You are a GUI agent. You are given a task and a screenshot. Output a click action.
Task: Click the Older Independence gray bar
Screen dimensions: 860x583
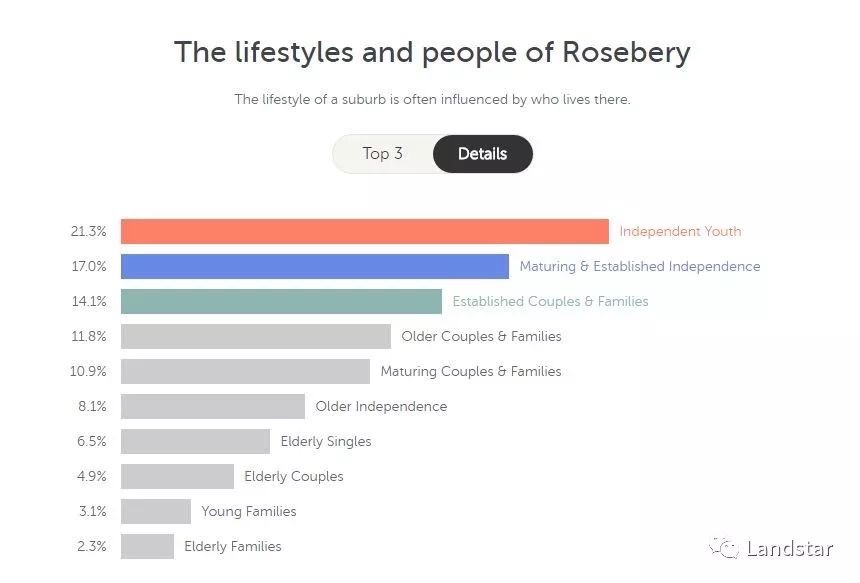212,406
